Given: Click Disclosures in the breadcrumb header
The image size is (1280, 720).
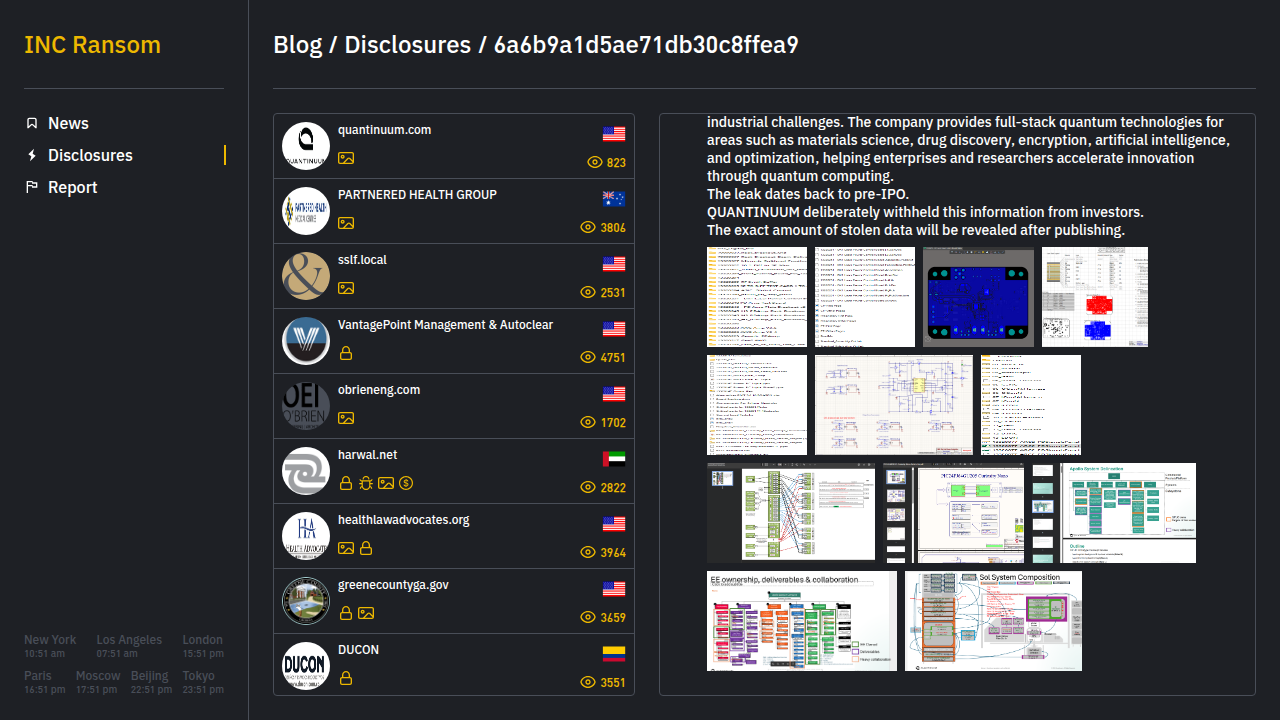Looking at the screenshot, I should (x=407, y=45).
